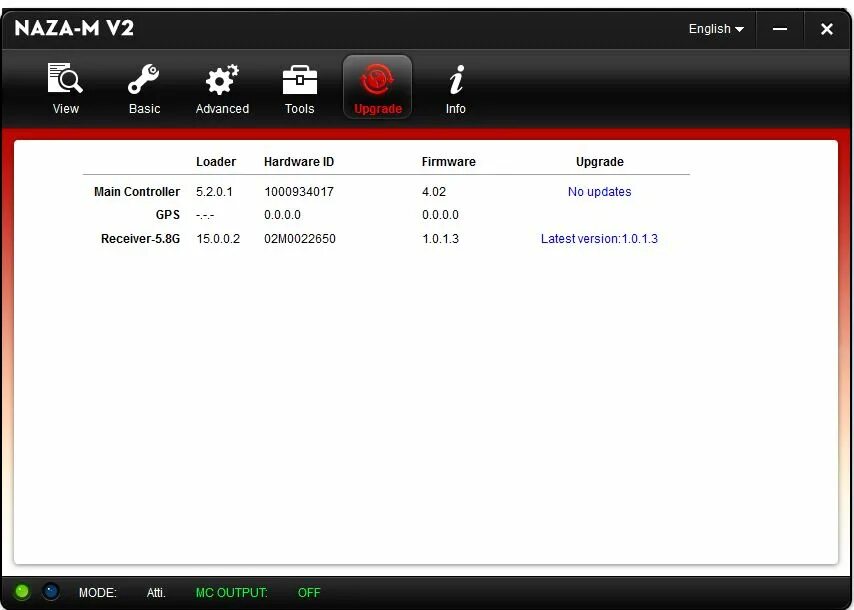The image size is (854, 610).
Task: Select the 'Receiver-5.8G' row label
Action: 141,239
